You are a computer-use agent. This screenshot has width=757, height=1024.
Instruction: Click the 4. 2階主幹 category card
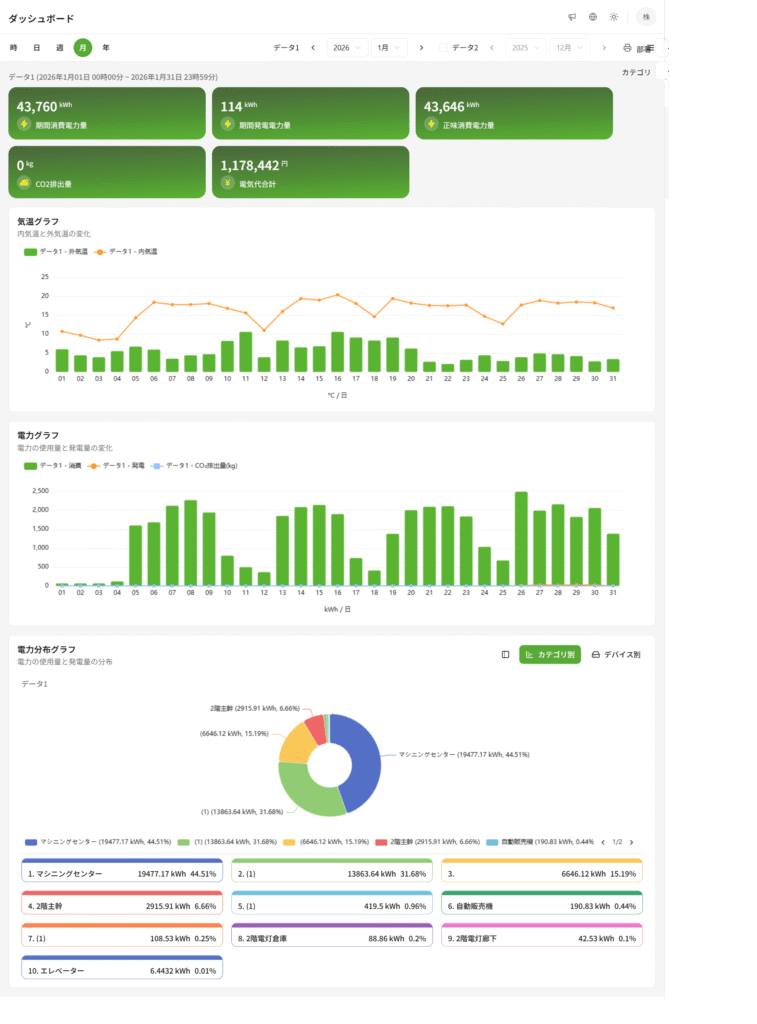point(122,905)
